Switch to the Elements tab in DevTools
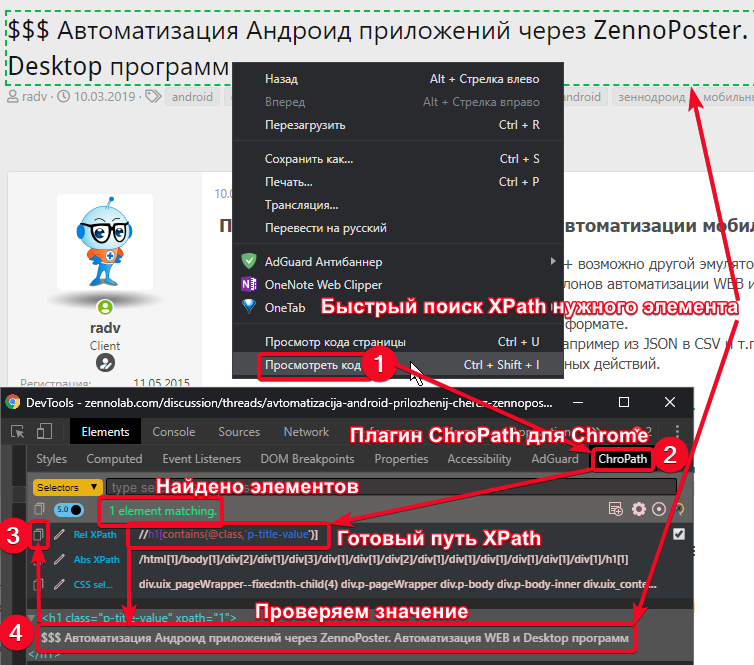The height and width of the screenshot is (665, 754). point(105,432)
